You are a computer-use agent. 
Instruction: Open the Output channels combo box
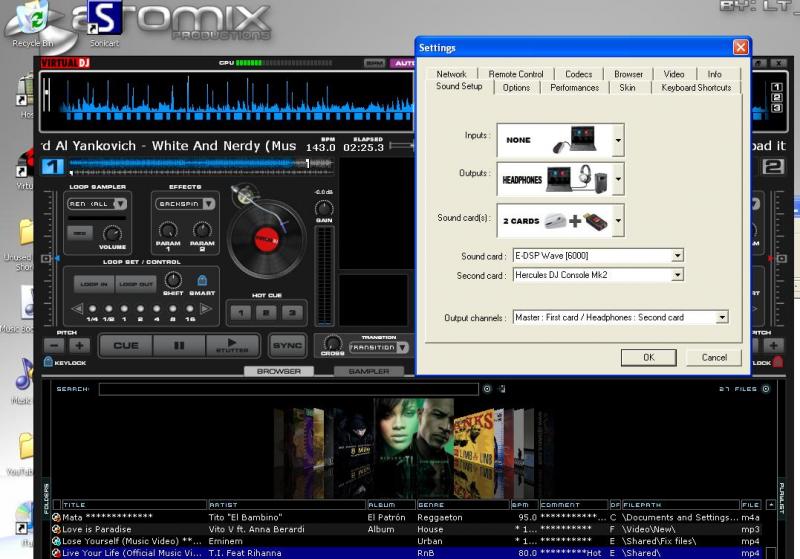tap(620, 317)
